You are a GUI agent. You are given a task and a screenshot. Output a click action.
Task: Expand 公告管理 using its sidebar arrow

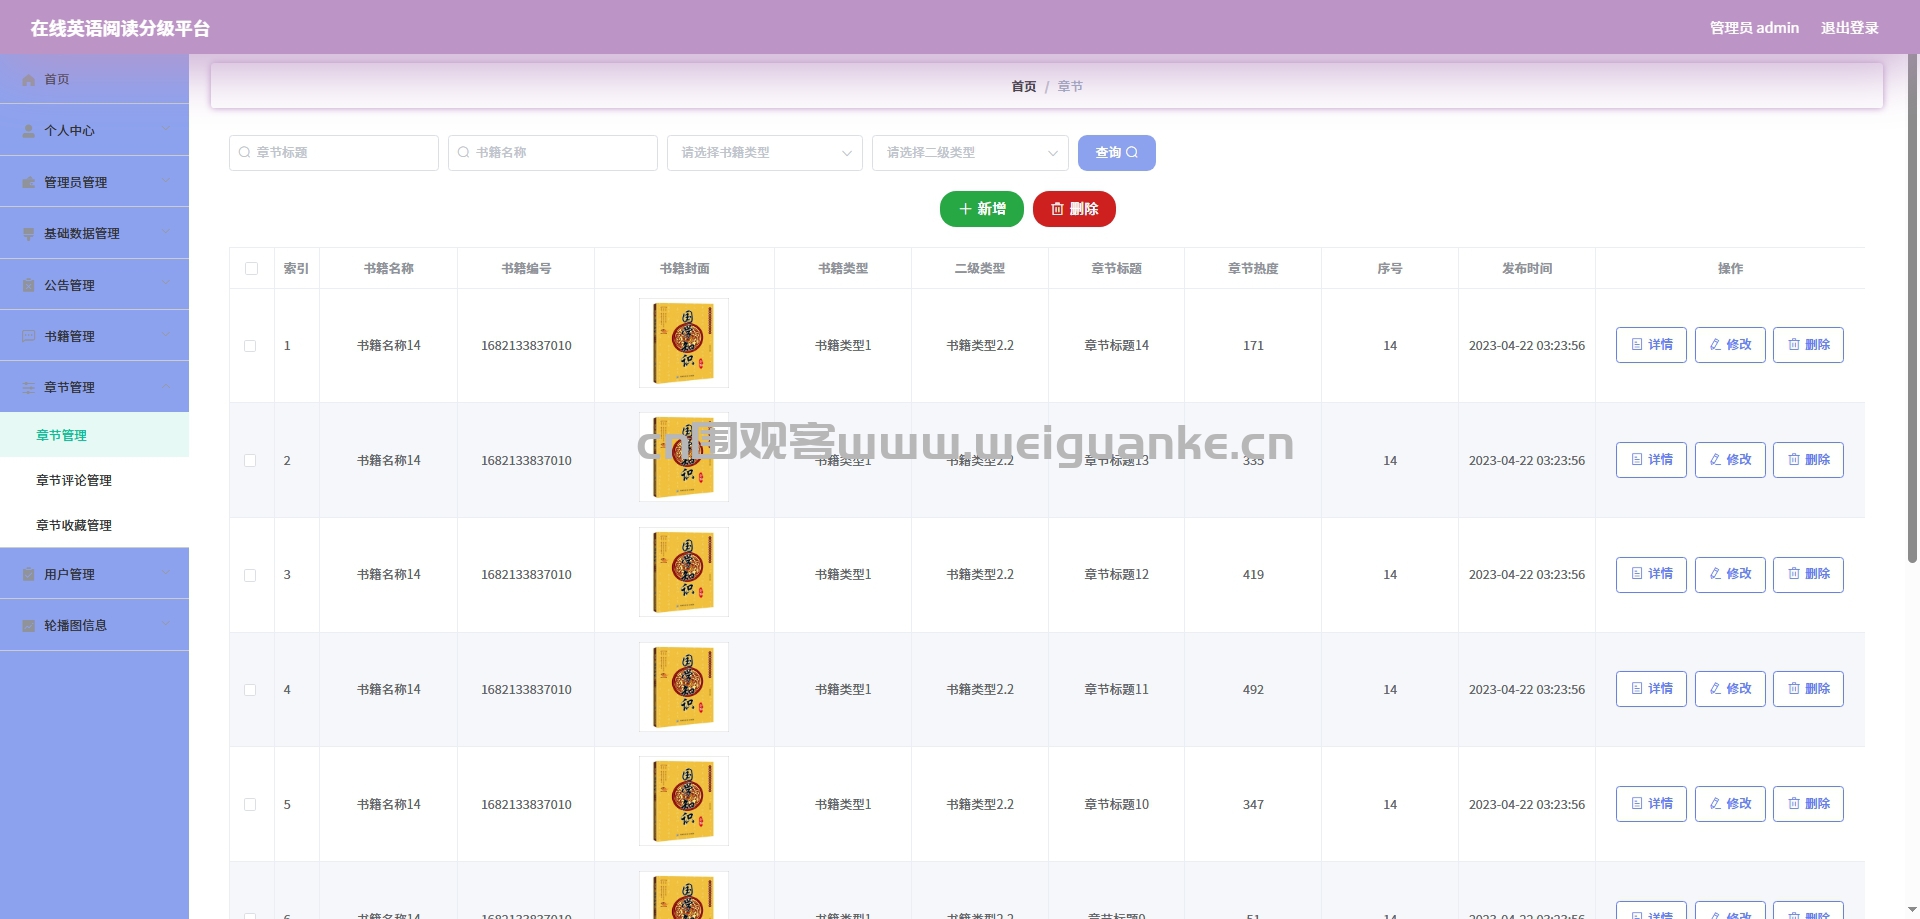point(167,284)
